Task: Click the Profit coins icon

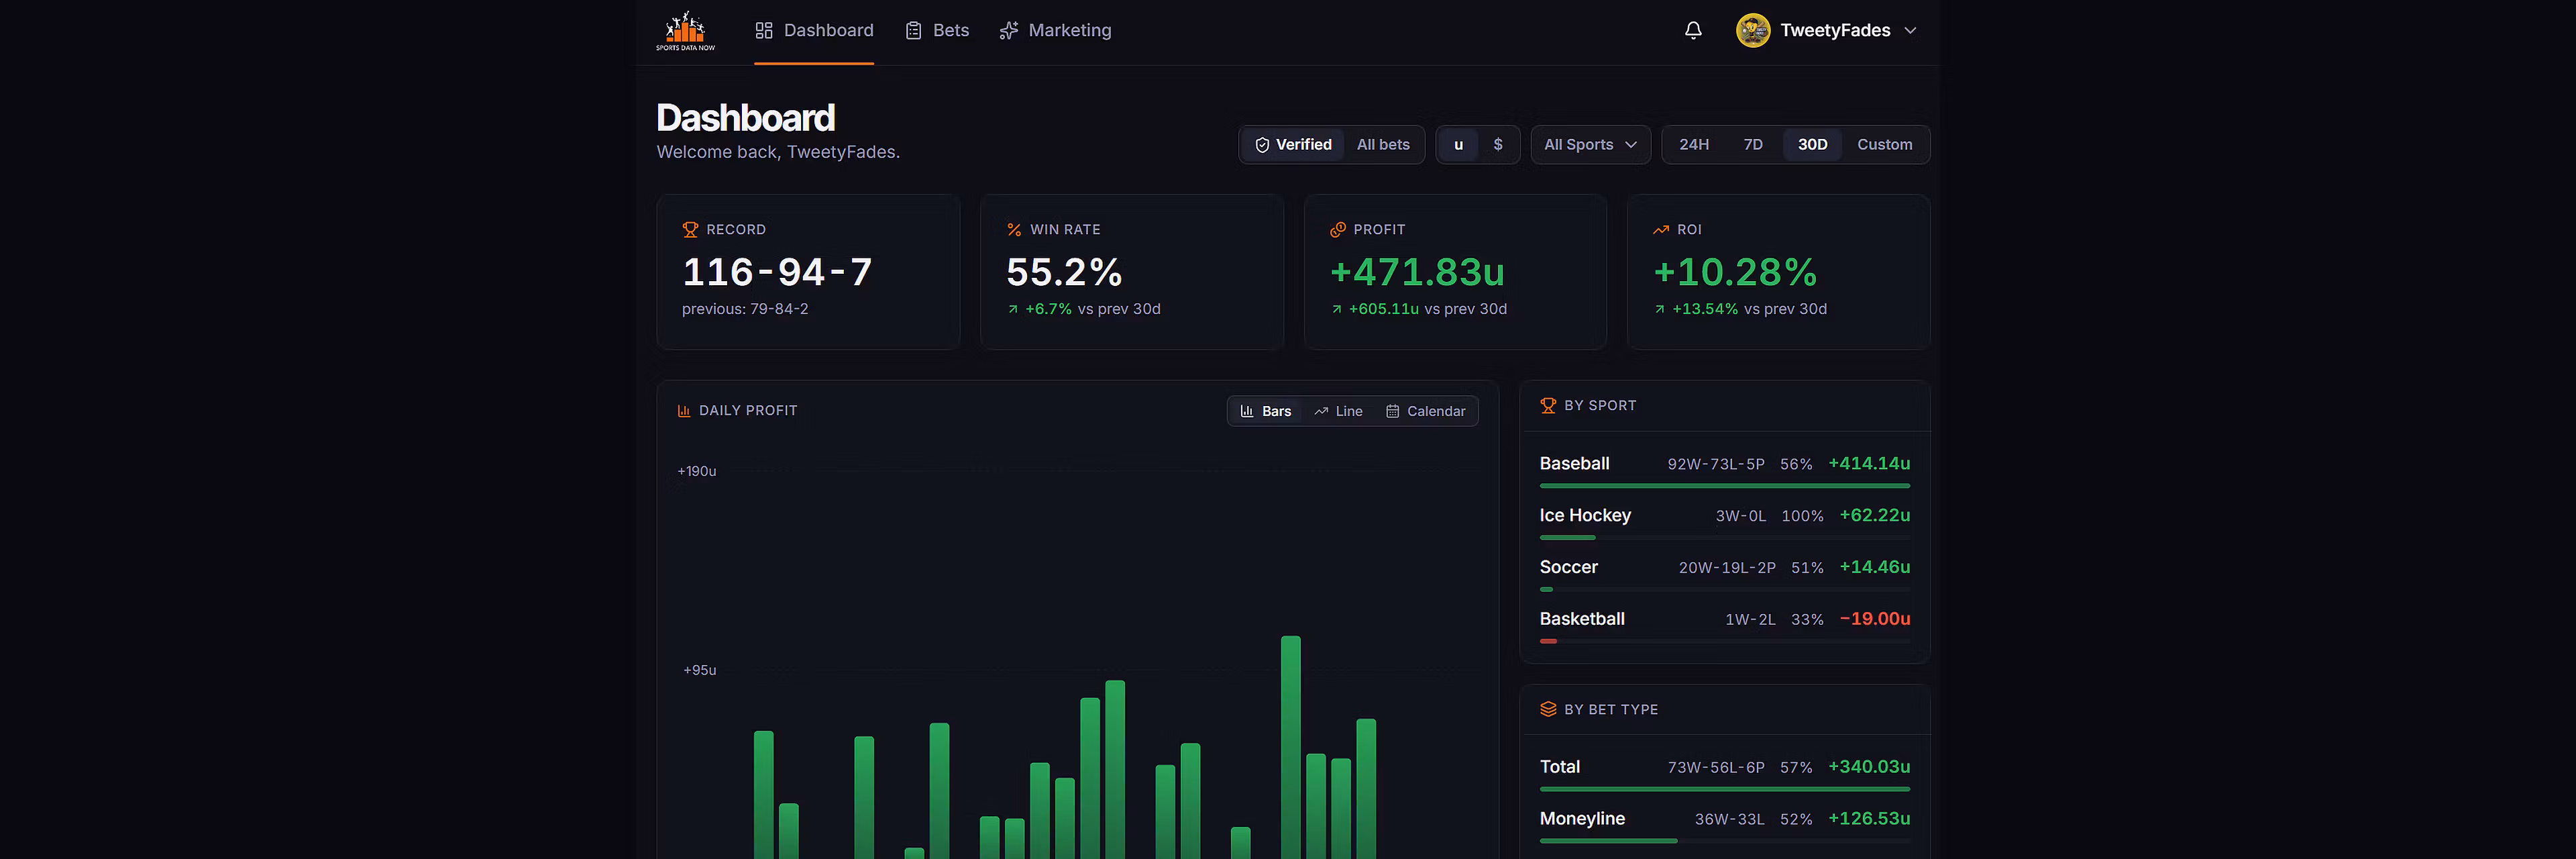Action: (x=1337, y=230)
